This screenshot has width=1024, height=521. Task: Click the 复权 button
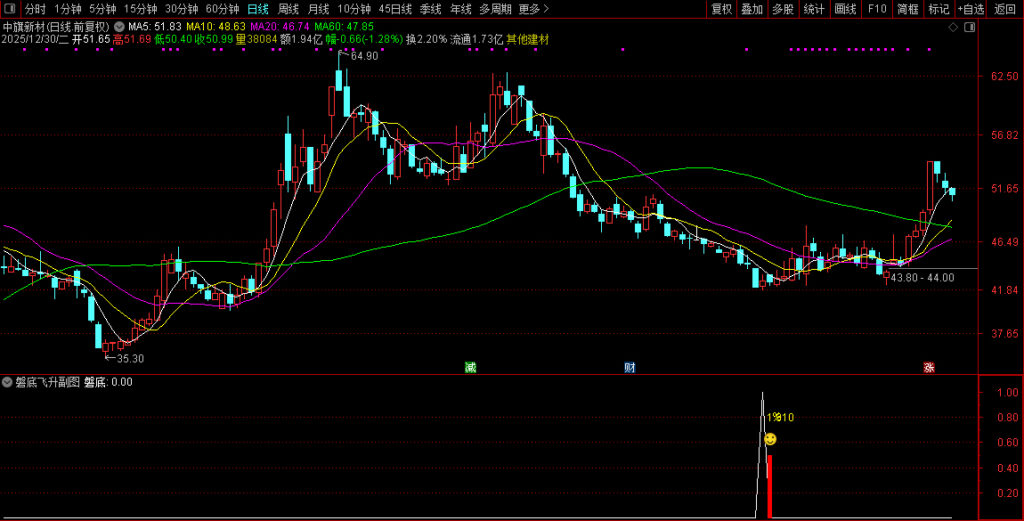(x=721, y=9)
